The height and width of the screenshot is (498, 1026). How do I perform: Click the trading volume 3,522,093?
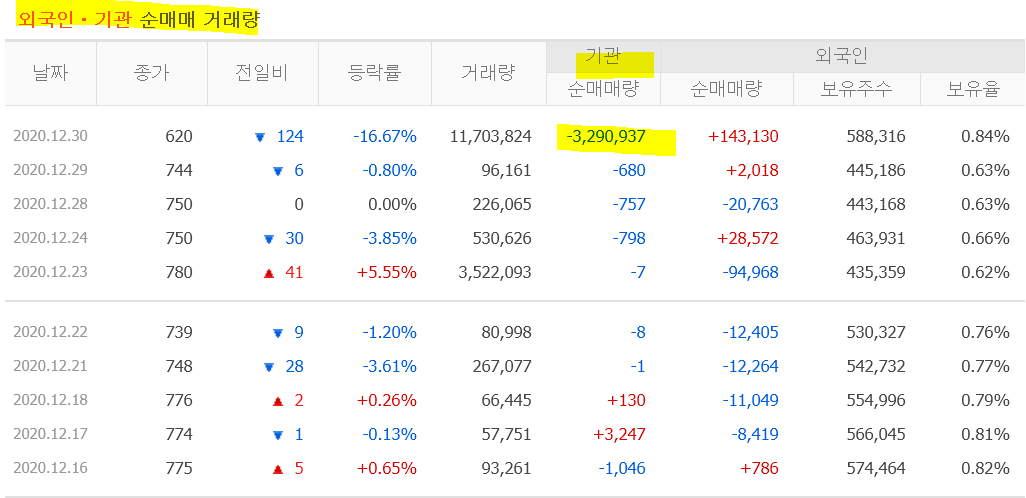tap(495, 272)
